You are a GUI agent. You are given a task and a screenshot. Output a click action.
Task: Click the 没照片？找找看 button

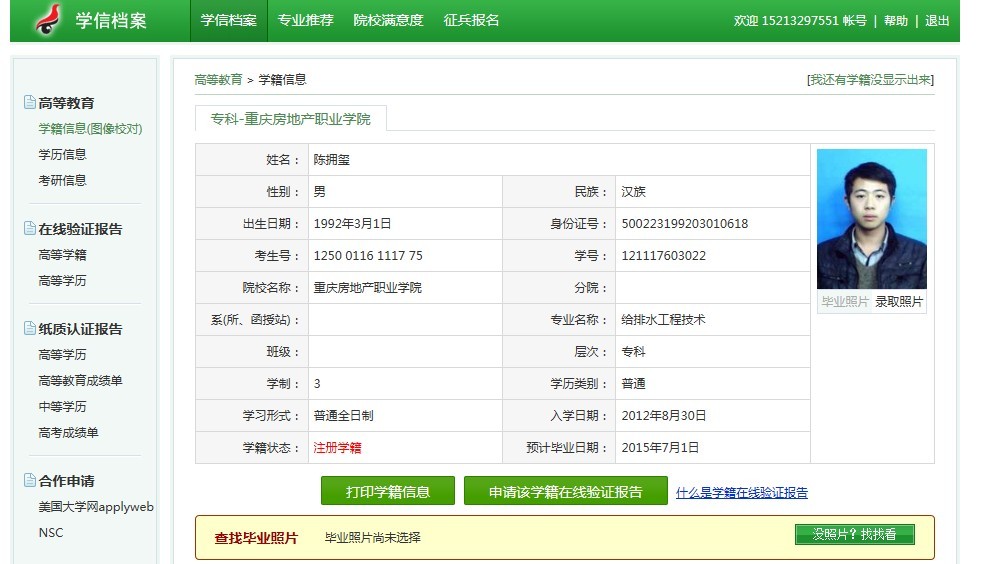coord(855,534)
